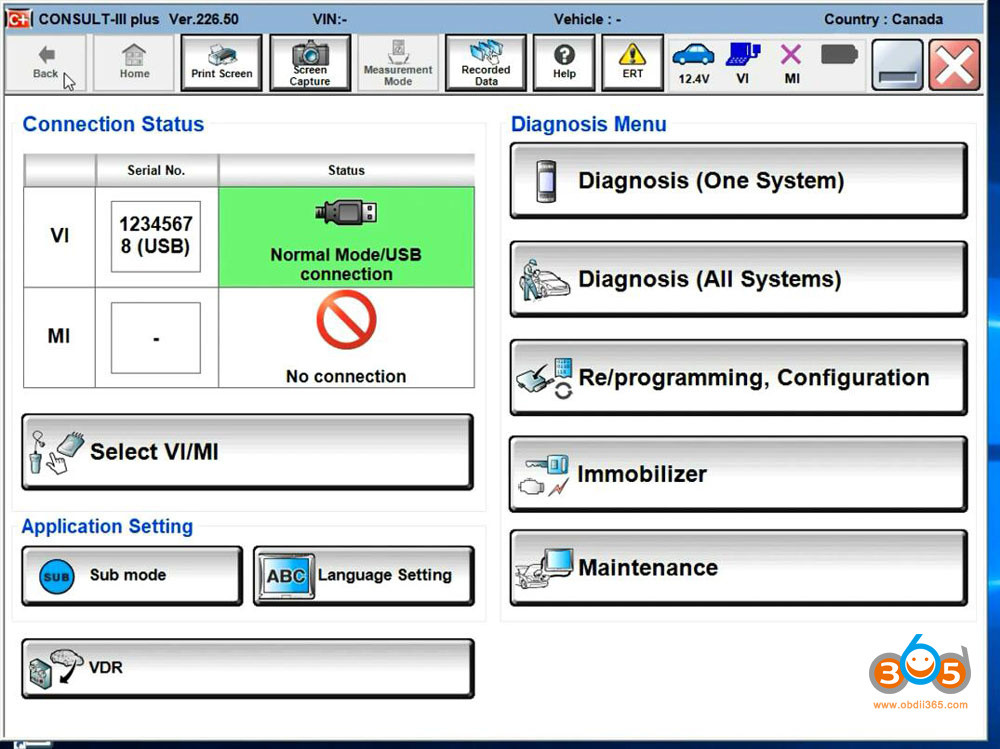Click the VI connection status icon
This screenshot has width=1000, height=749.
point(742,63)
